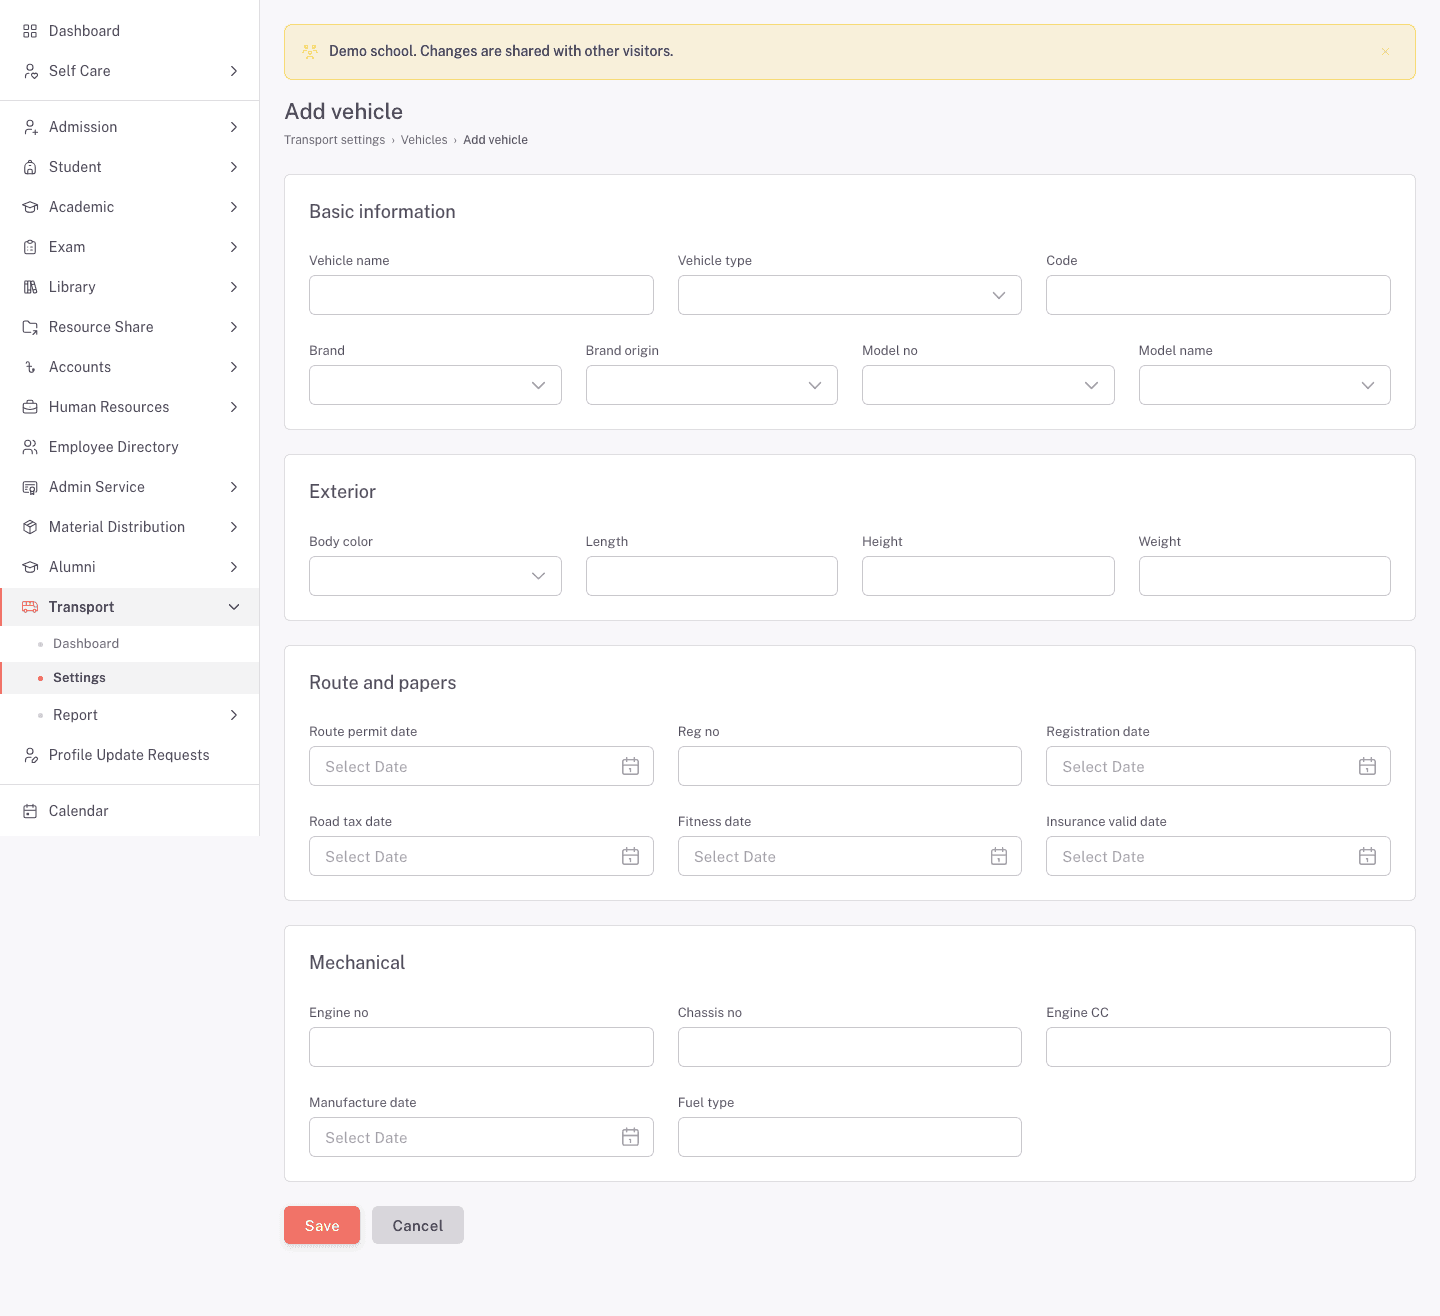Click the Dashboard grid icon in sidebar

30,31
